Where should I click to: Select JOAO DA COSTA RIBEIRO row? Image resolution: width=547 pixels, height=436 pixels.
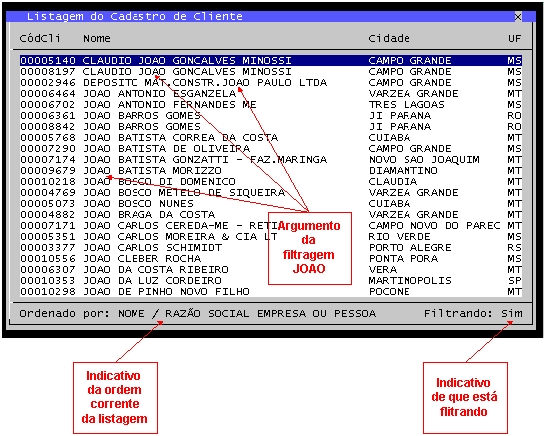pos(271,269)
